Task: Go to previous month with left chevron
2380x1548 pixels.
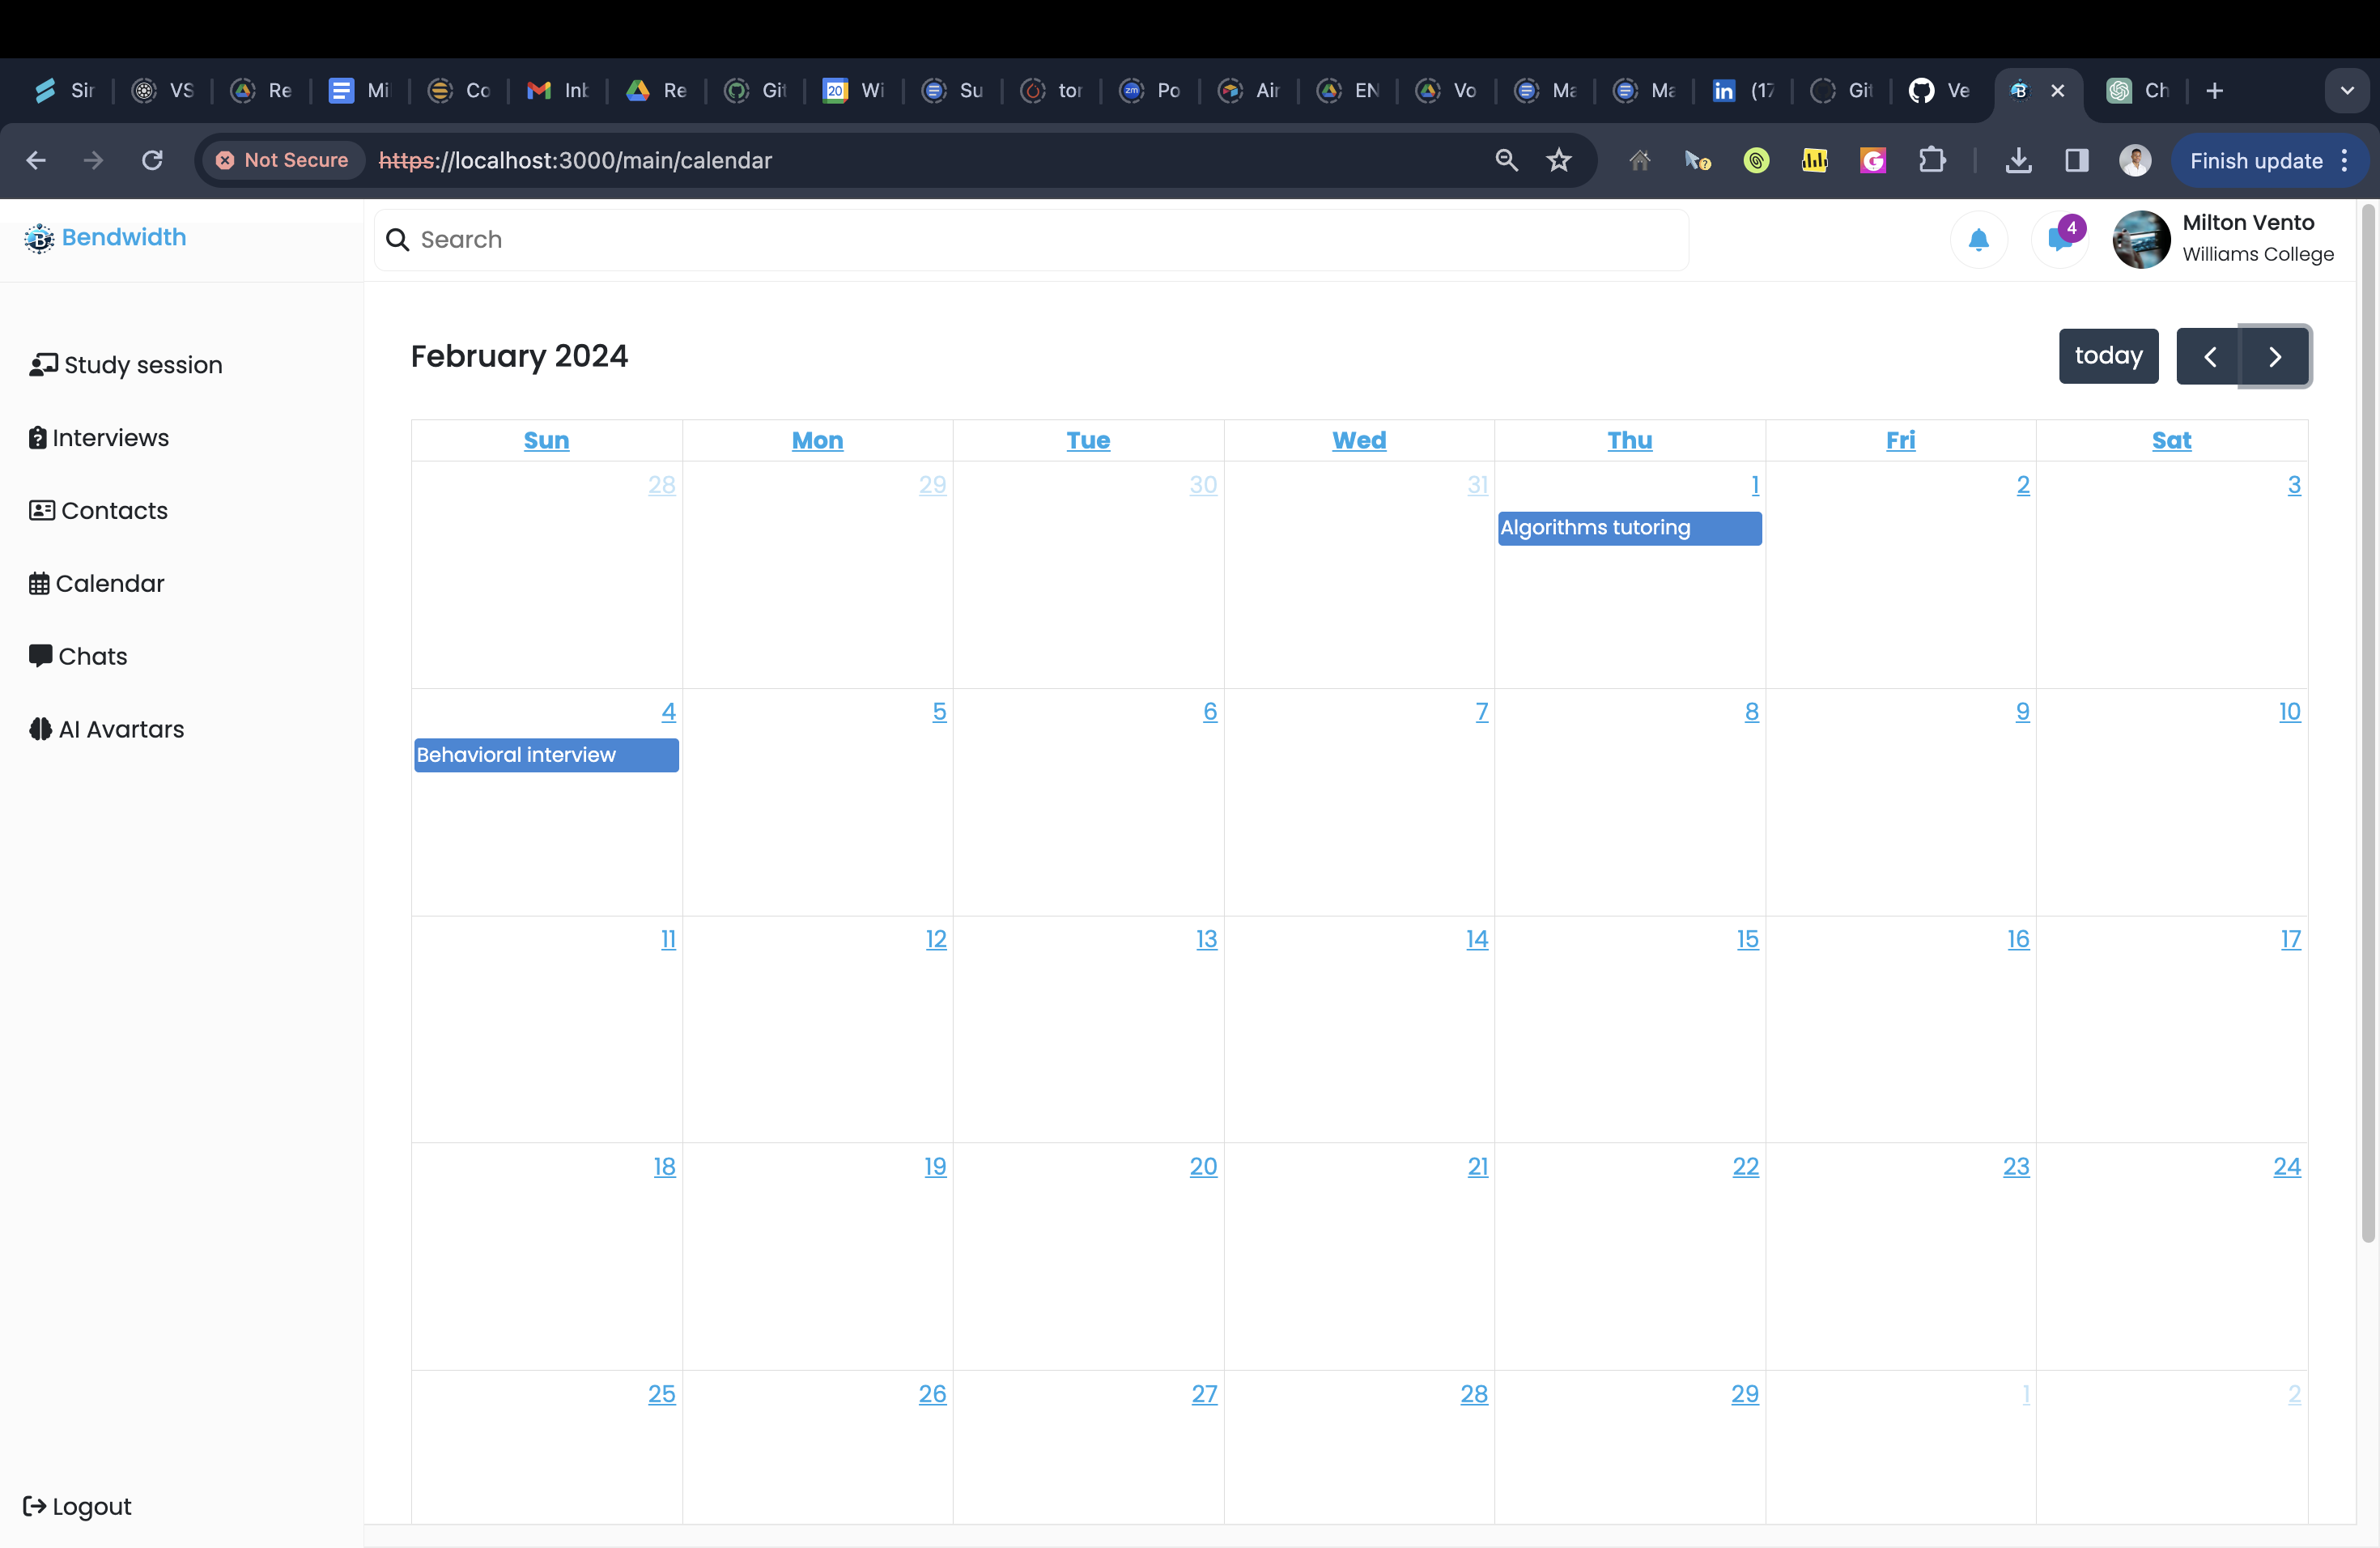Action: pyautogui.click(x=2210, y=357)
